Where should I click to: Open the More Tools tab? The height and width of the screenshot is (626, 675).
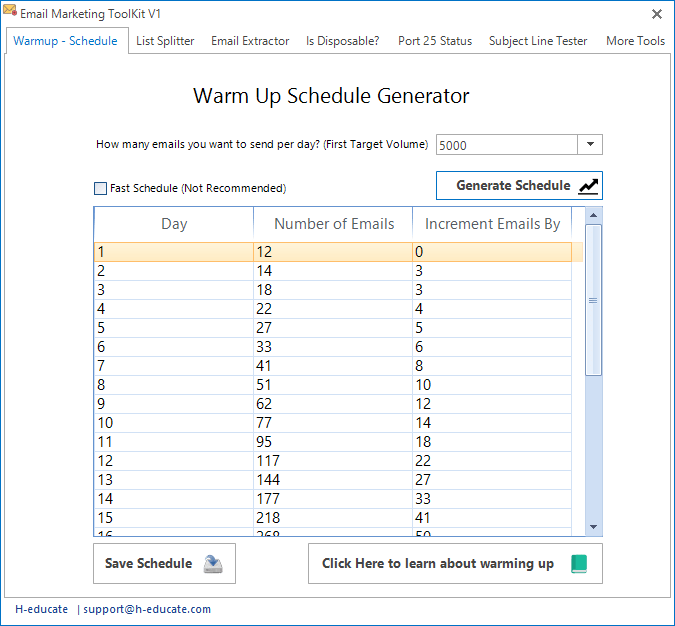click(635, 41)
